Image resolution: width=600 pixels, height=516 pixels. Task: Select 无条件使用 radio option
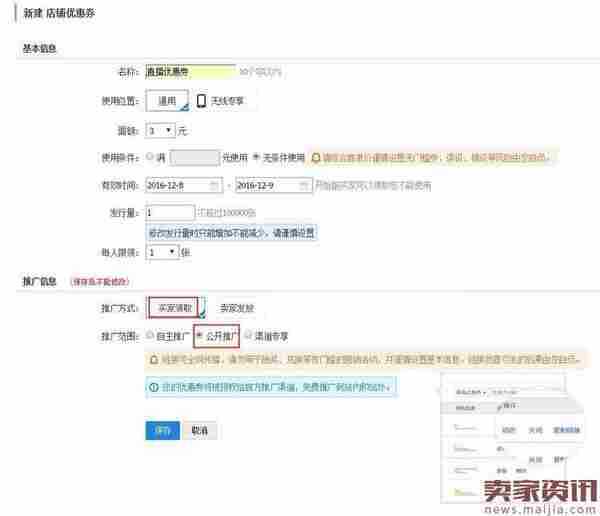pos(256,157)
